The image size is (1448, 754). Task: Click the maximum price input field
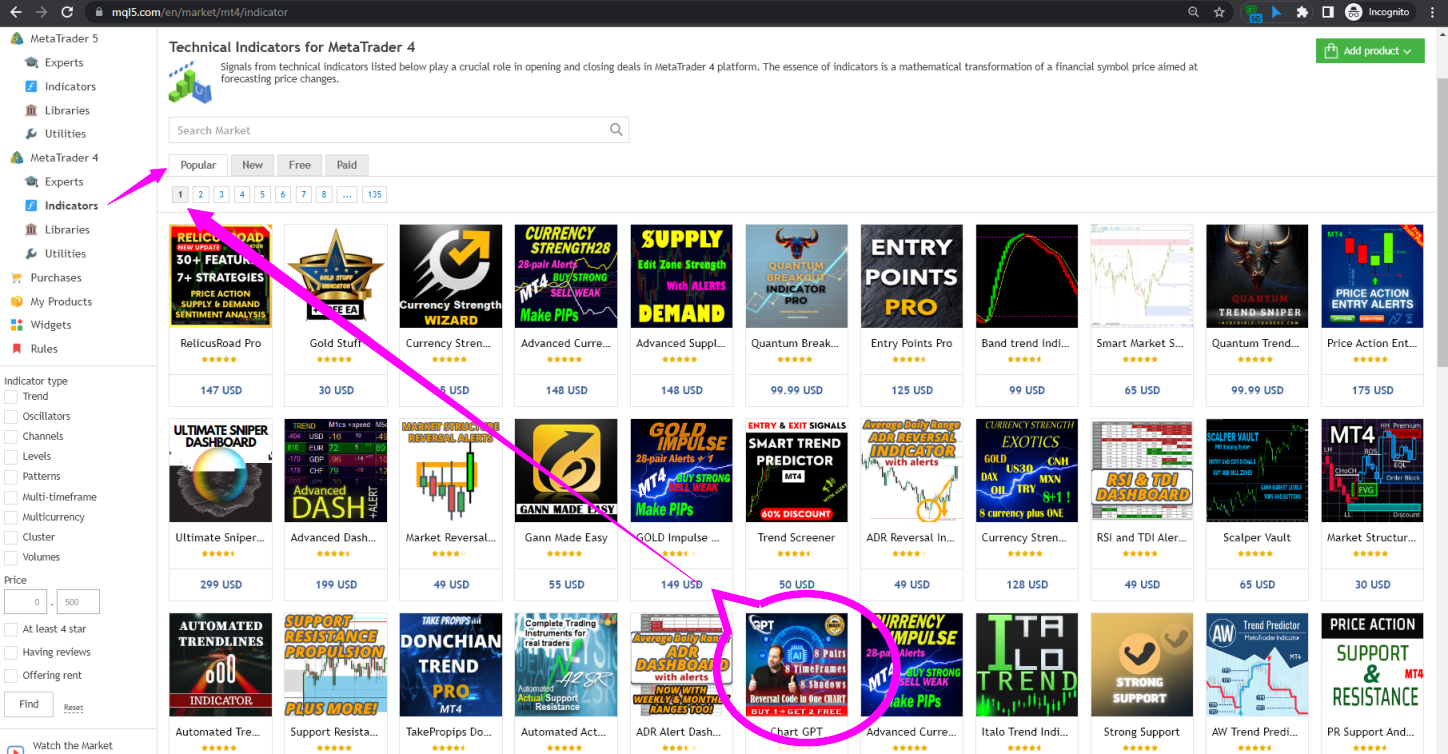78,602
